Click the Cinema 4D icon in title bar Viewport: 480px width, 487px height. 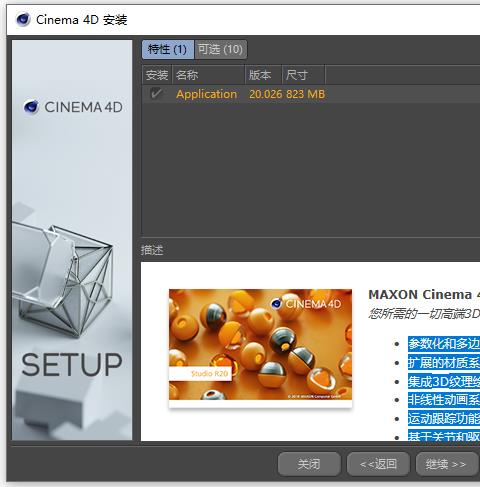[x=23, y=20]
